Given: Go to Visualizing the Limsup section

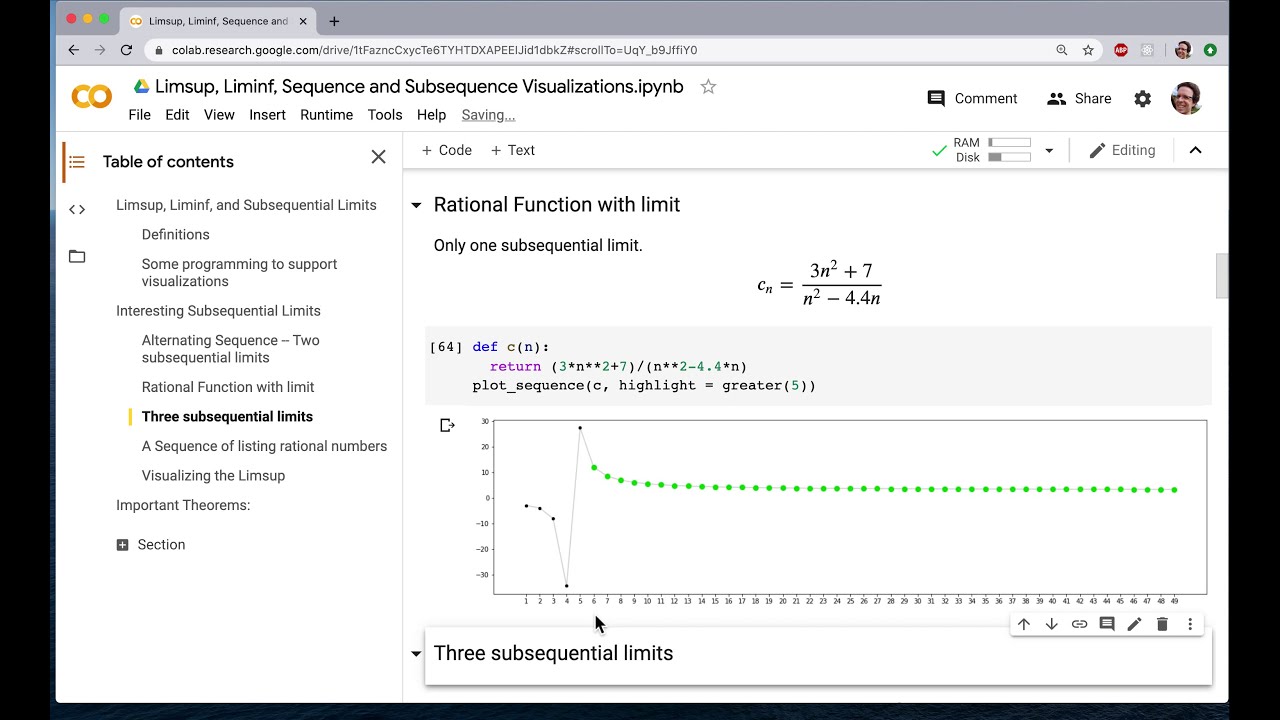Looking at the screenshot, I should 213,476.
